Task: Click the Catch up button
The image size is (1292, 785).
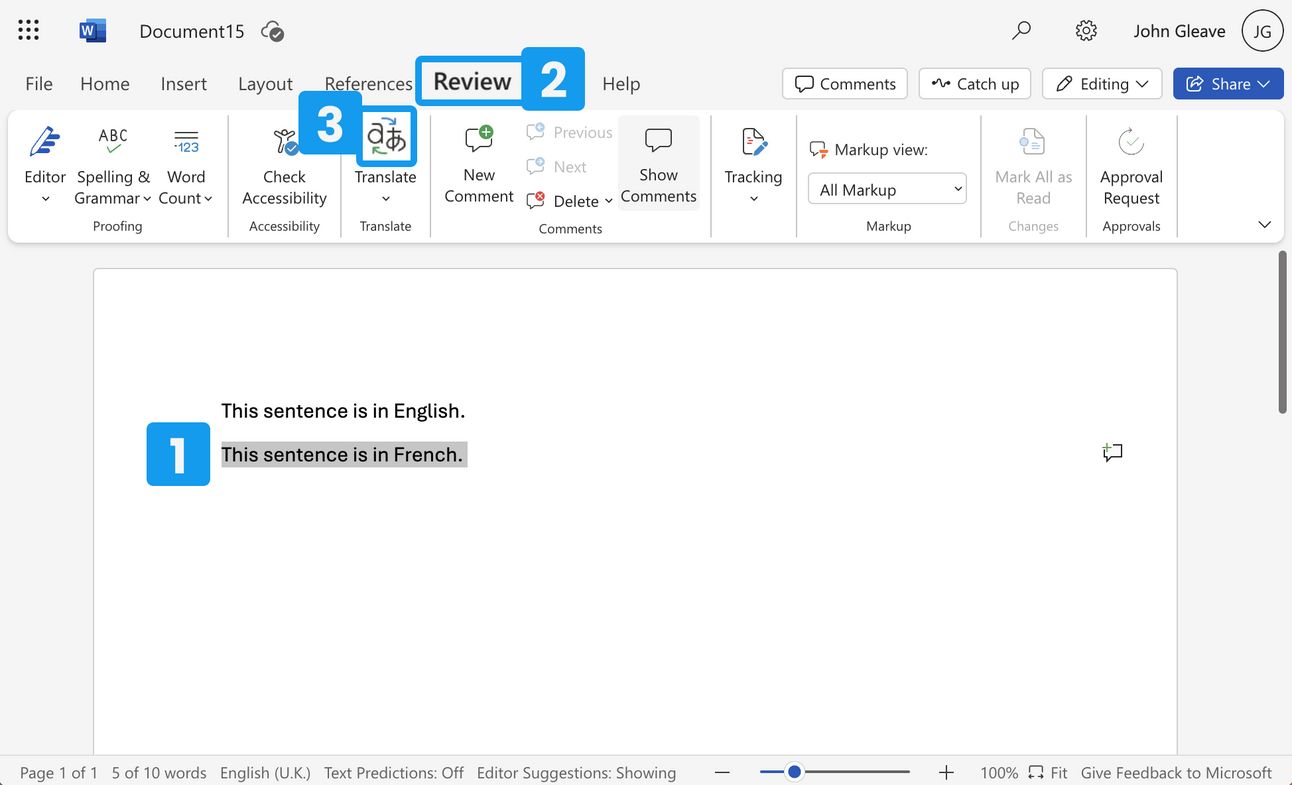Action: pos(975,84)
